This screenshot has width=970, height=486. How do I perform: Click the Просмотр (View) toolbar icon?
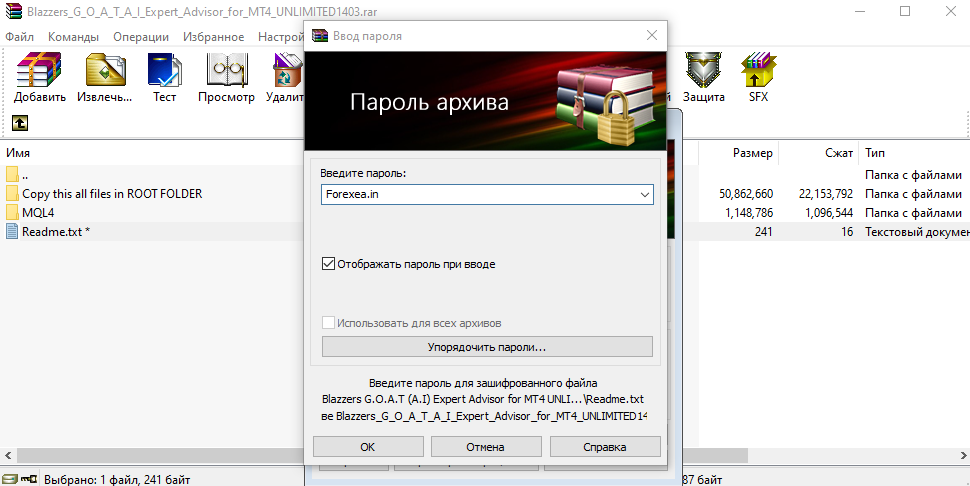[x=226, y=78]
